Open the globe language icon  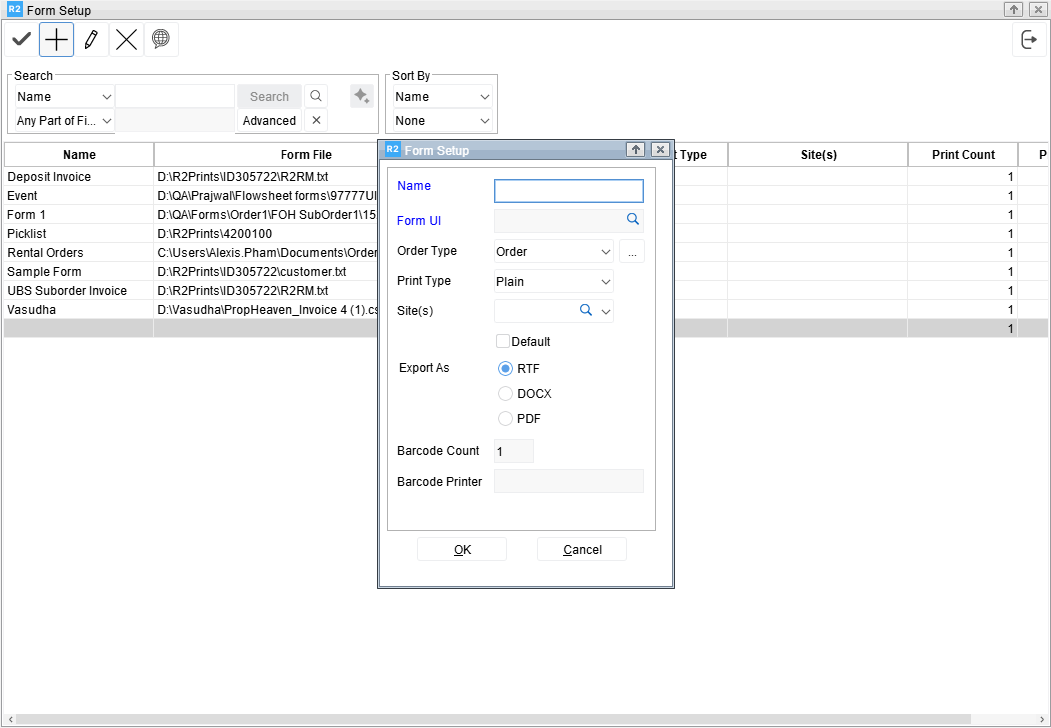(x=160, y=40)
